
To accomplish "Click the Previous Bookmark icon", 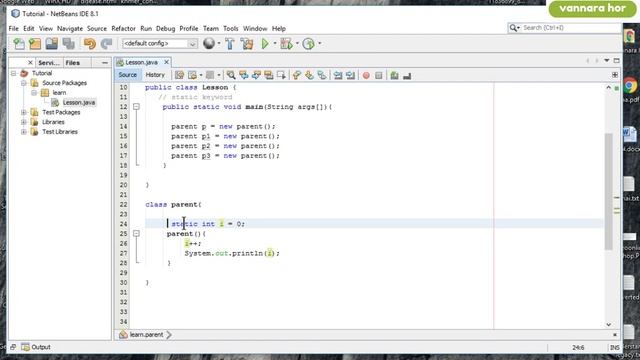I will pos(297,75).
